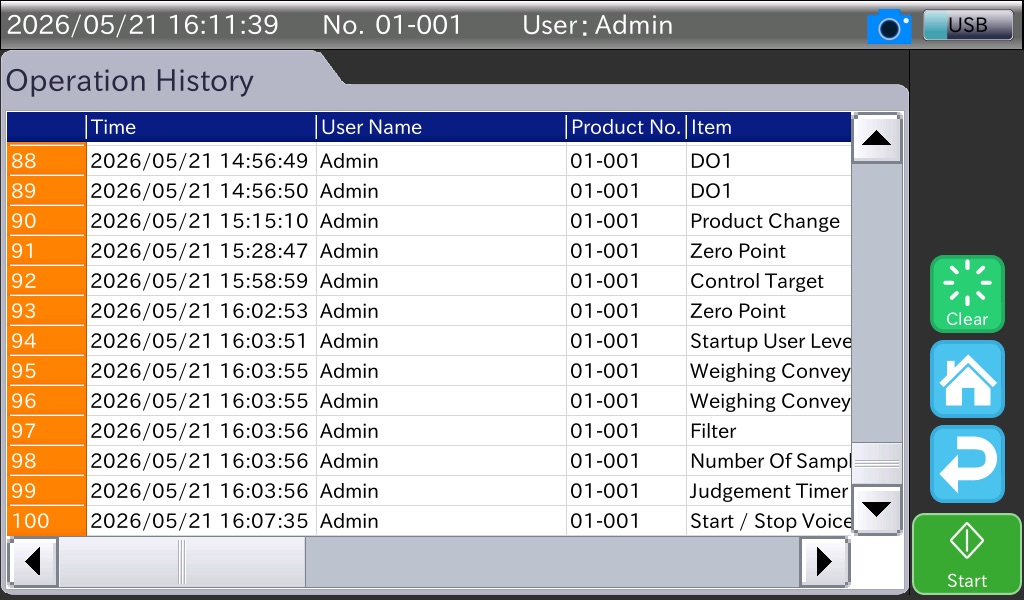Click the horizontal scrollbar's left arrow
The width and height of the screenshot is (1024, 600).
[x=33, y=561]
